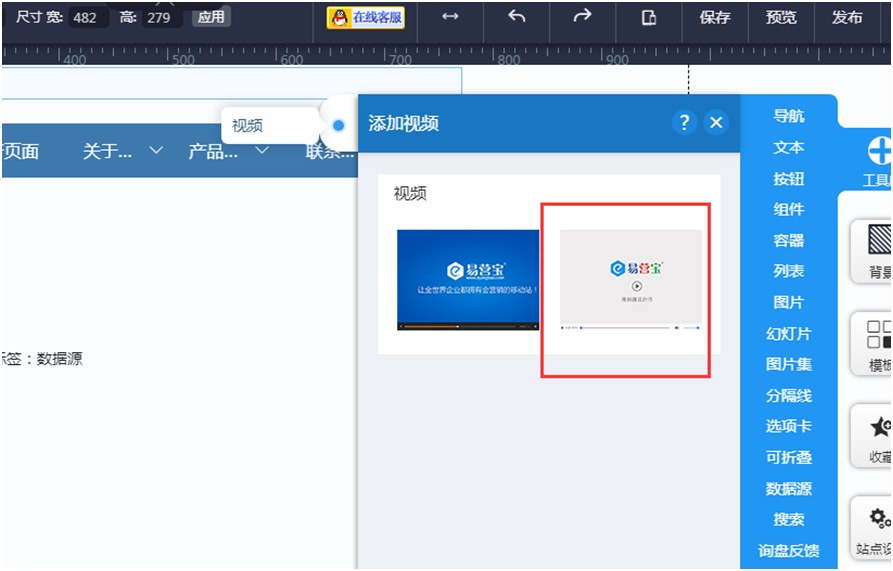Screen dimensions: 893x571
Task: Click the blue dot next to 视频 tooltip
Action: tap(338, 125)
